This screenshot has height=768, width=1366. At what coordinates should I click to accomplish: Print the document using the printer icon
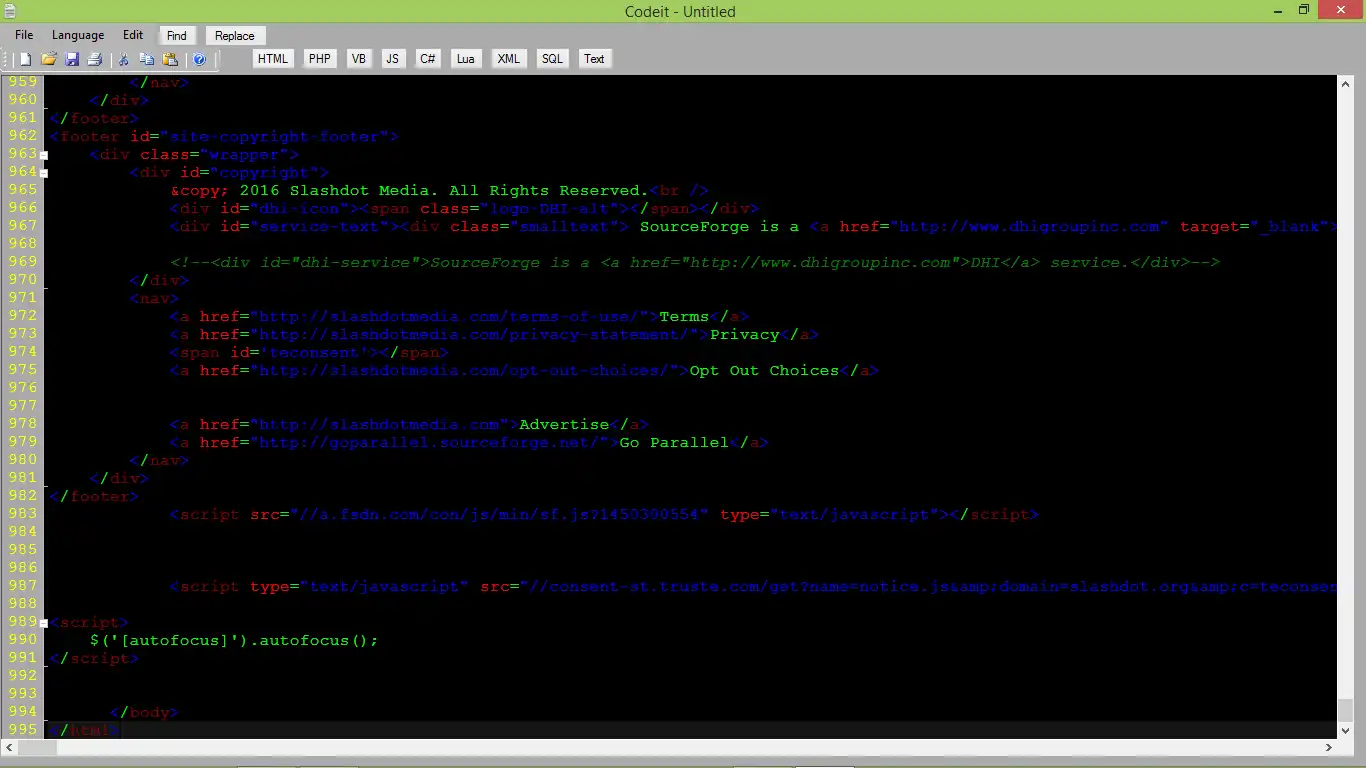95,59
